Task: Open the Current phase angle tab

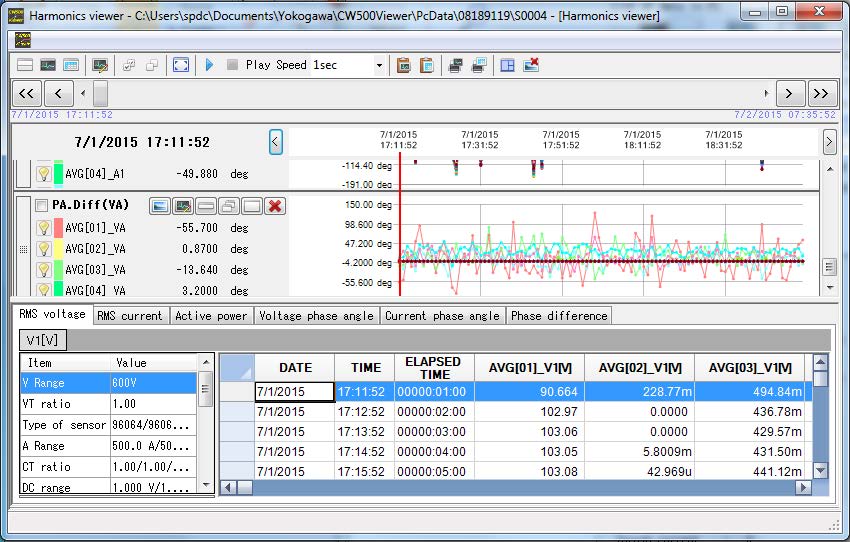Action: 442,316
